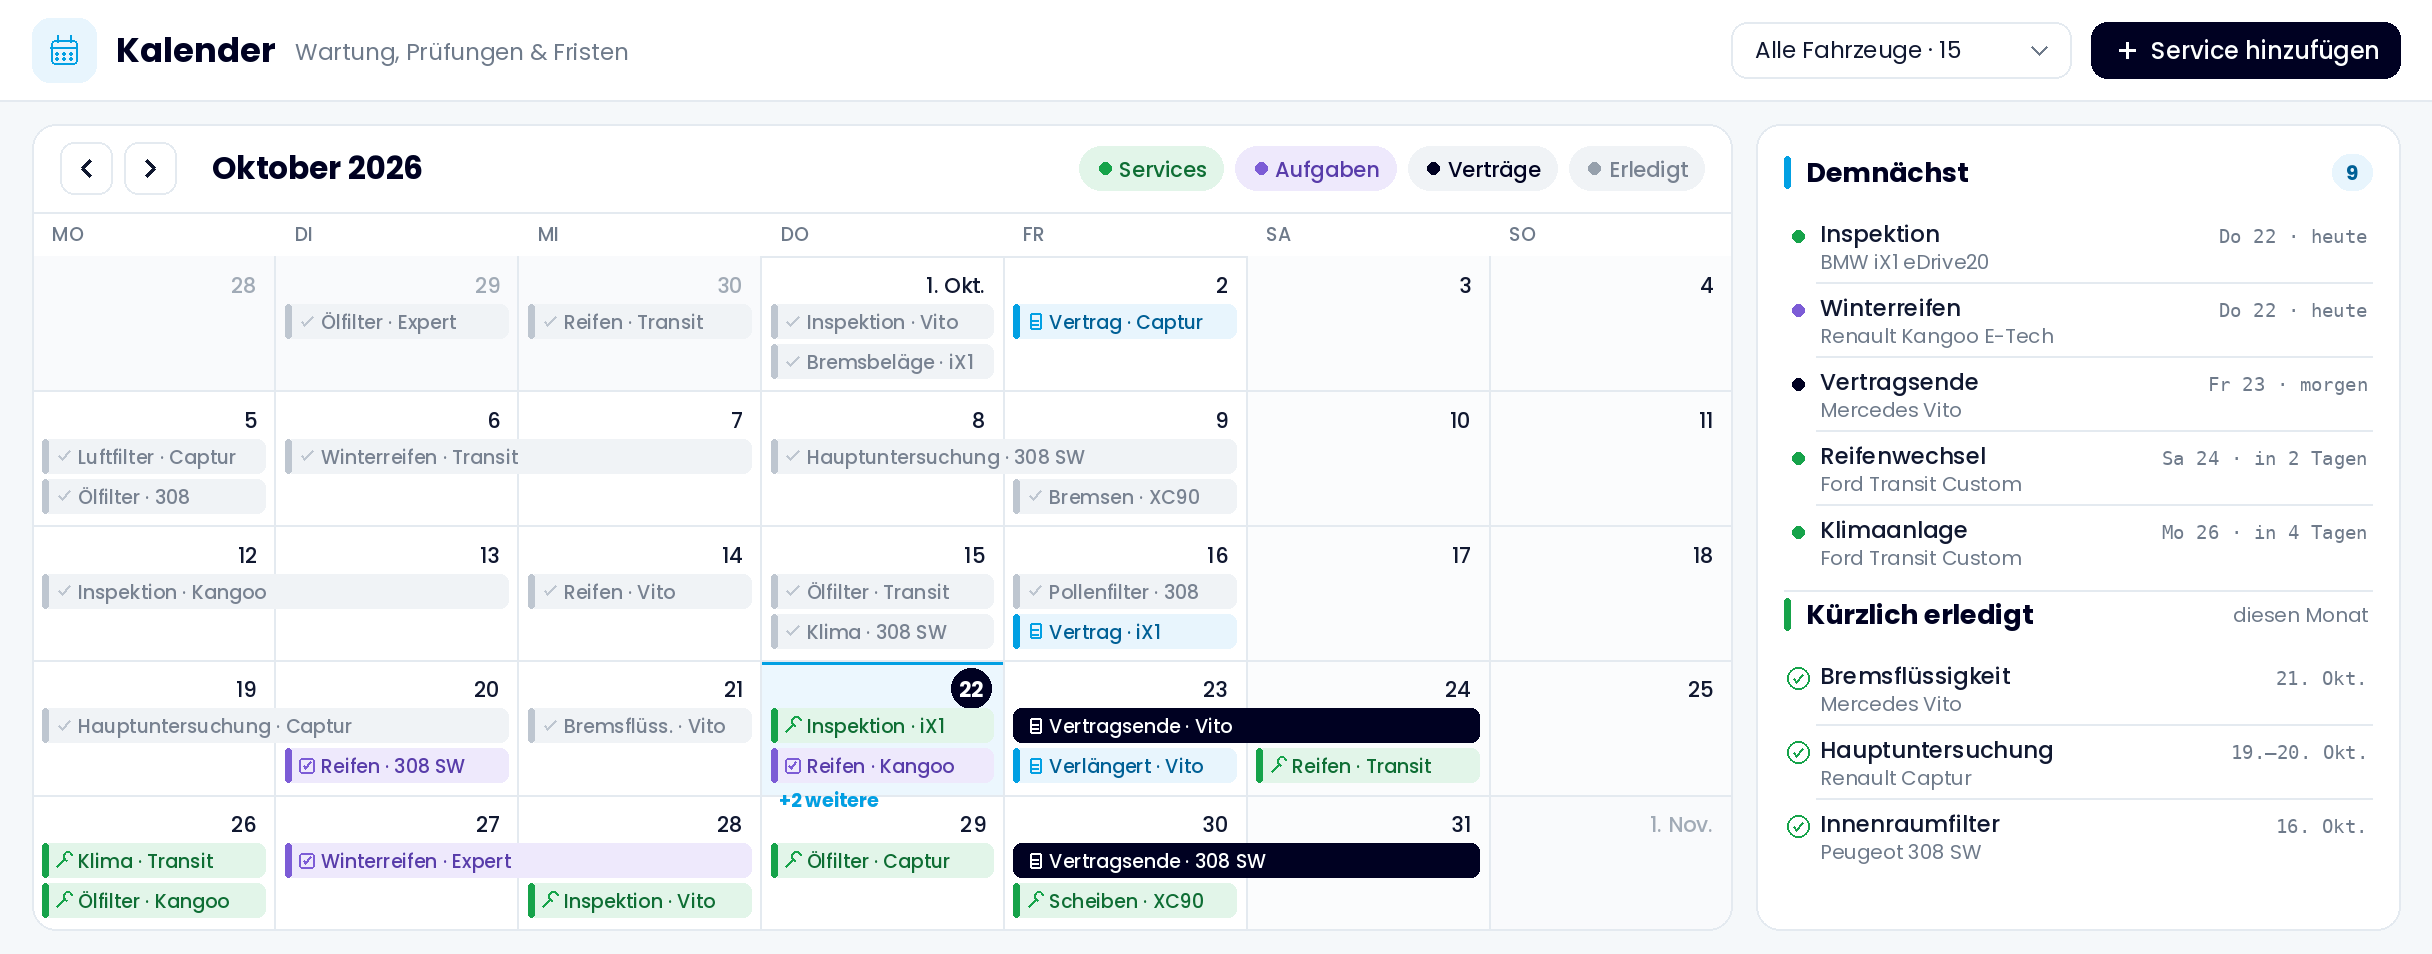Select today's date badge 22
This screenshot has width=2432, height=954.
971,688
